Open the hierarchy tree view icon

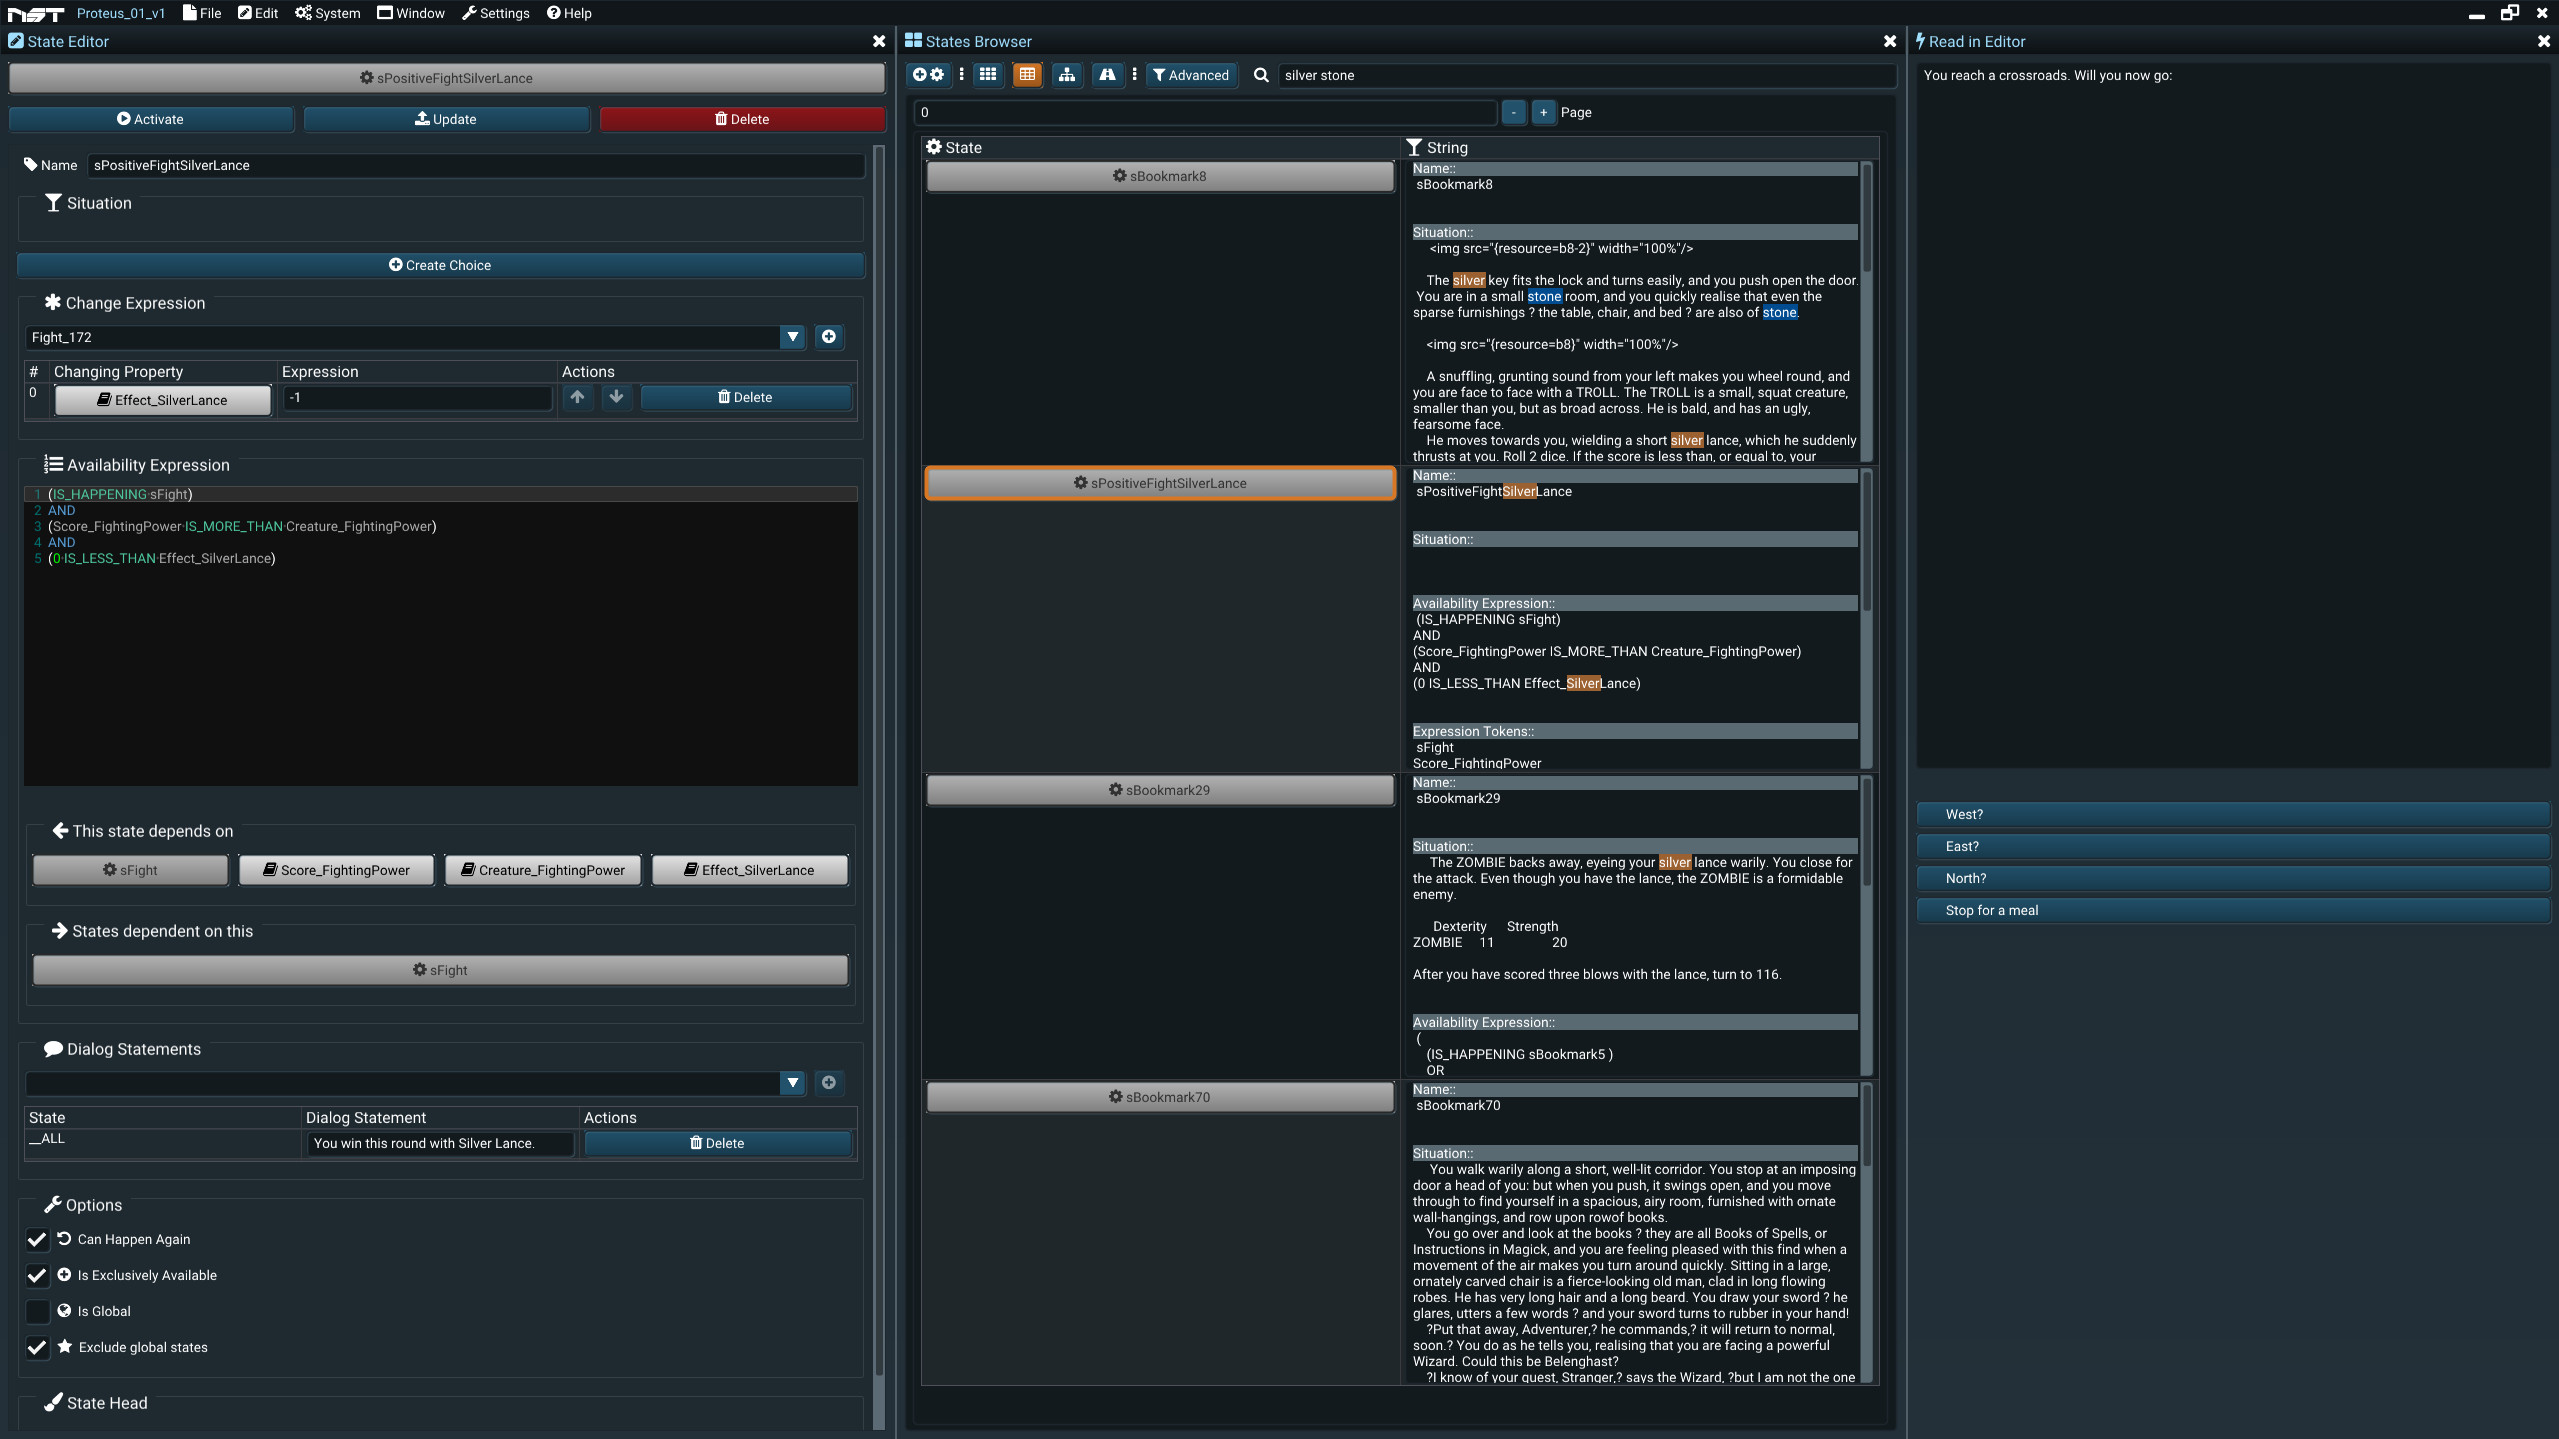(1066, 74)
